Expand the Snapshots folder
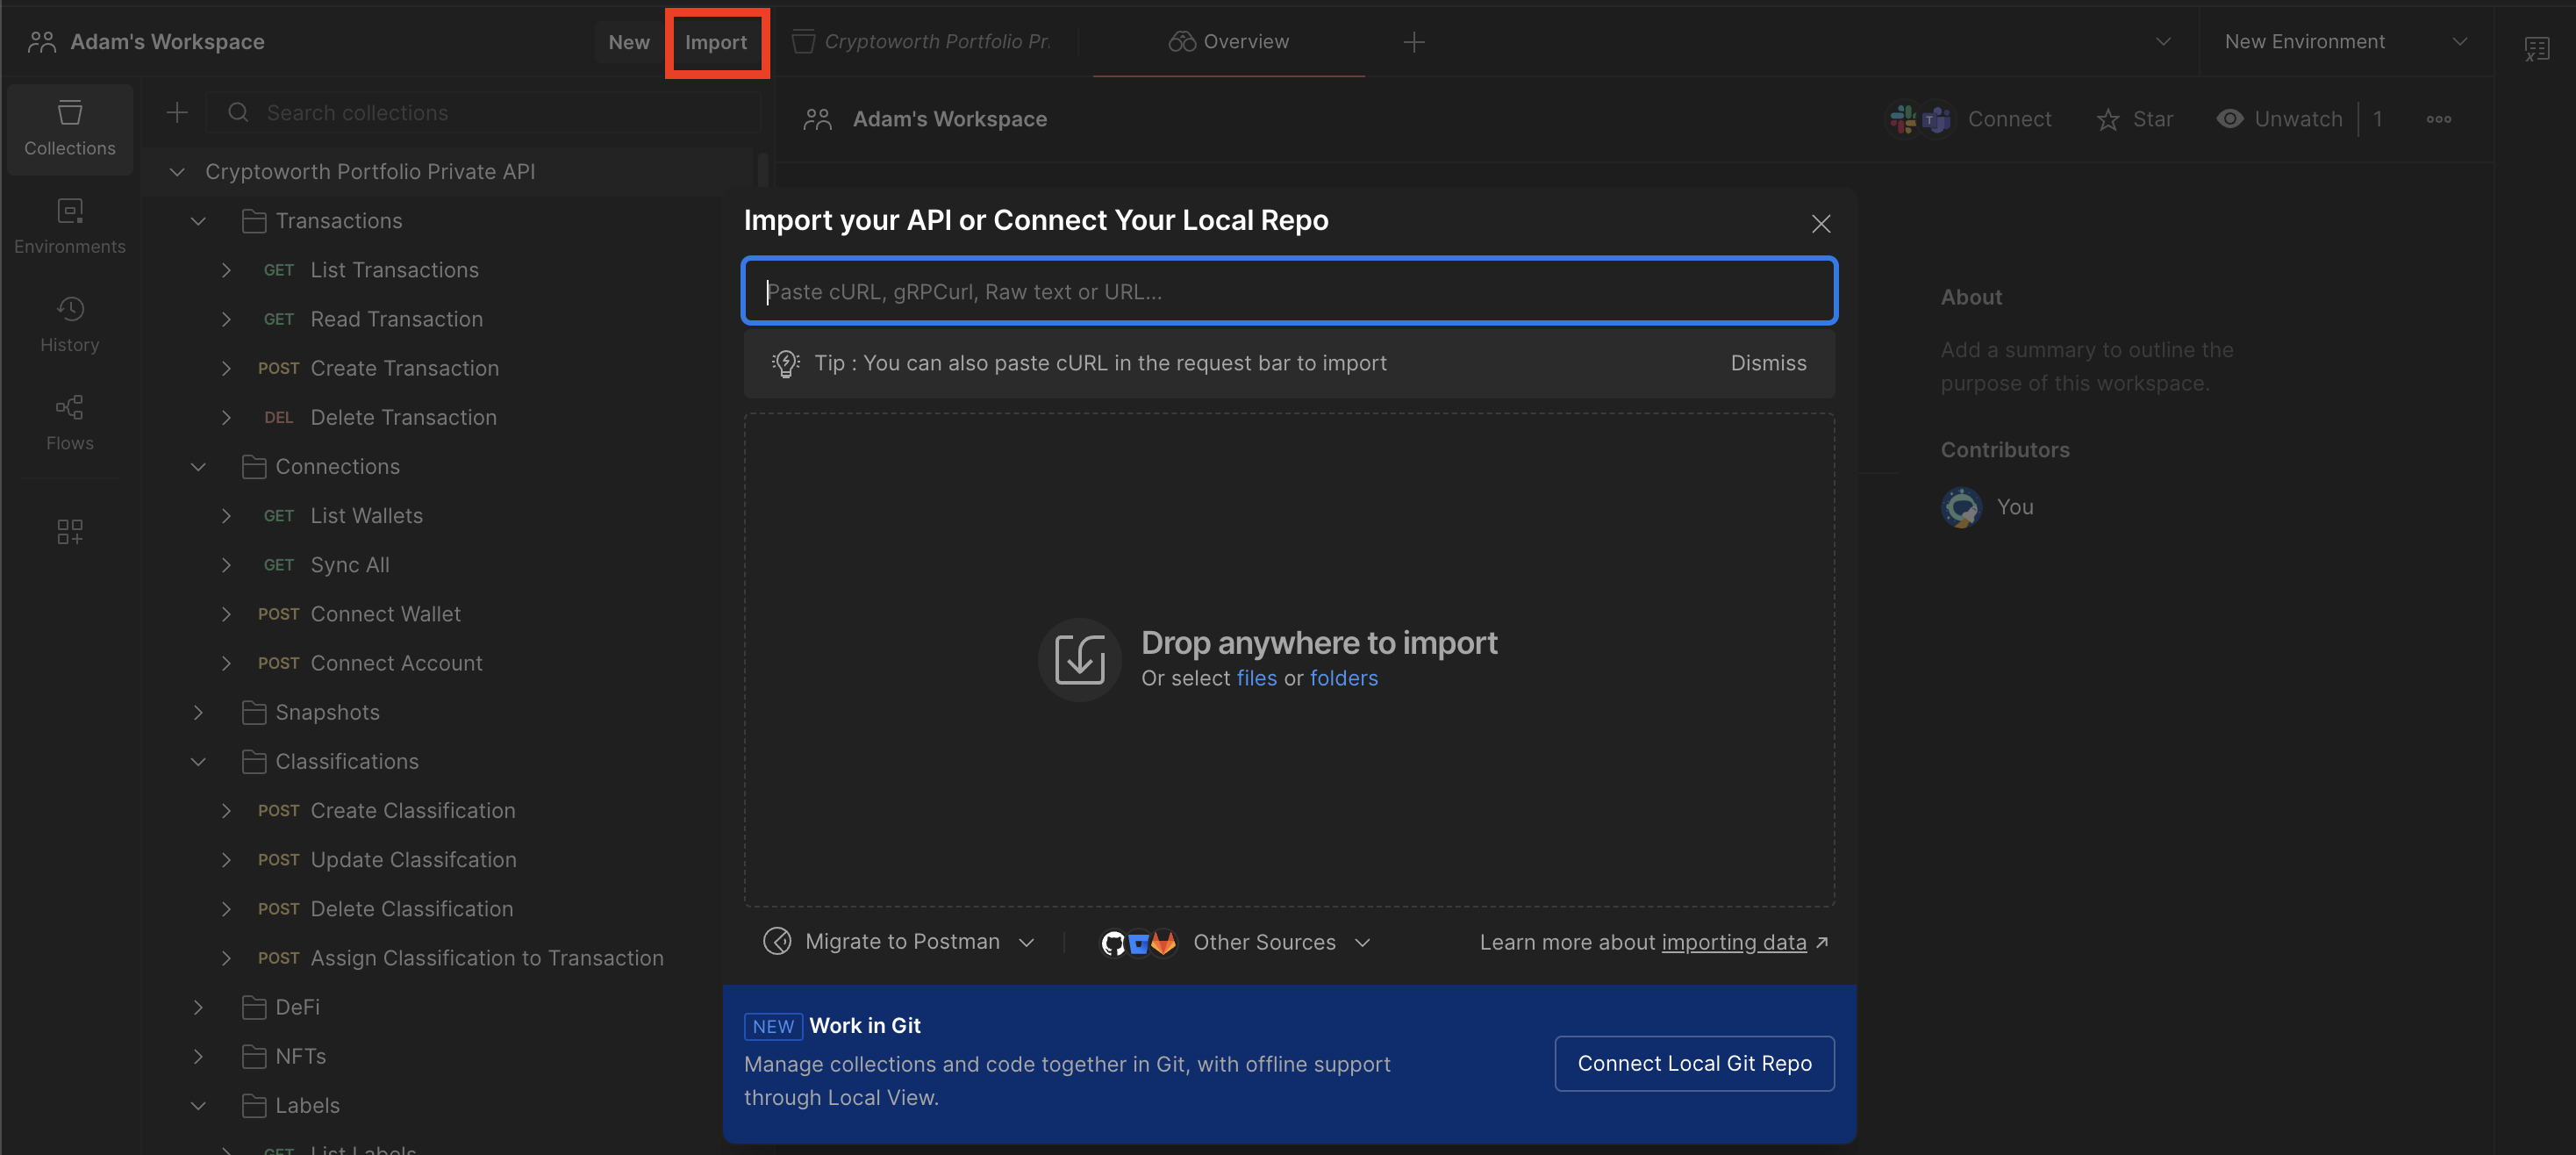The image size is (2576, 1155). tap(198, 712)
